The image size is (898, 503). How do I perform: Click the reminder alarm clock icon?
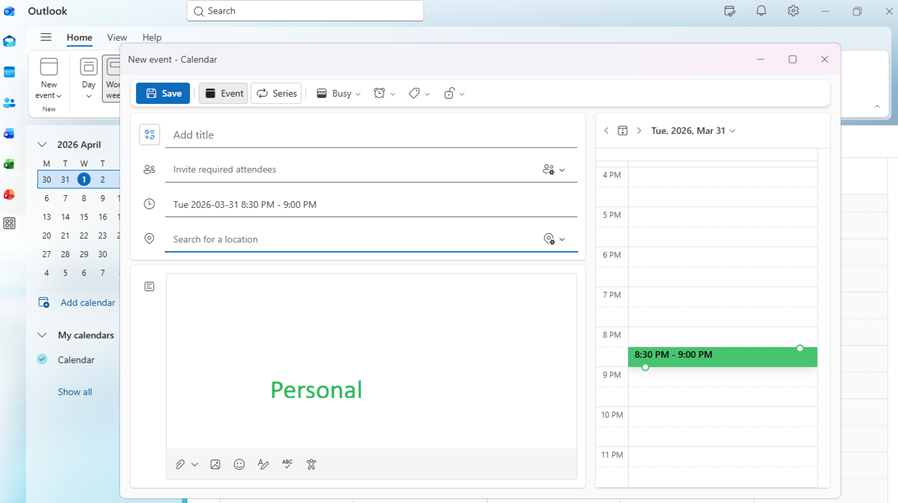[x=379, y=93]
